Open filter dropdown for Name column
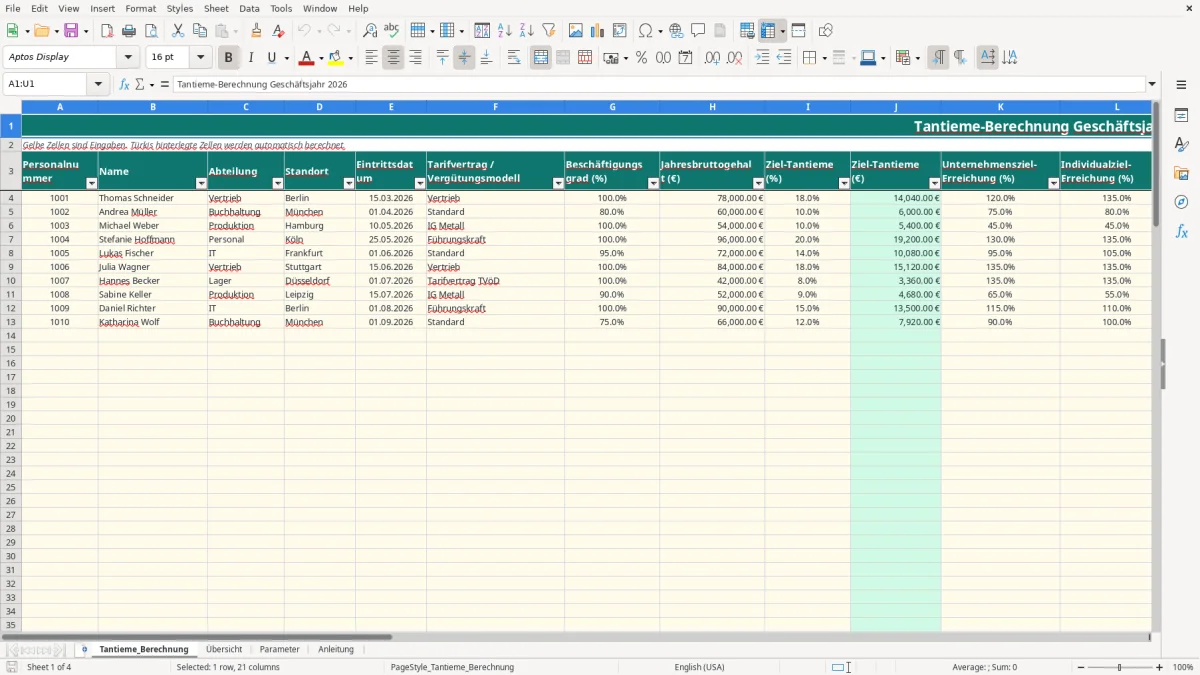Viewport: 1200px width, 675px height. point(200,183)
